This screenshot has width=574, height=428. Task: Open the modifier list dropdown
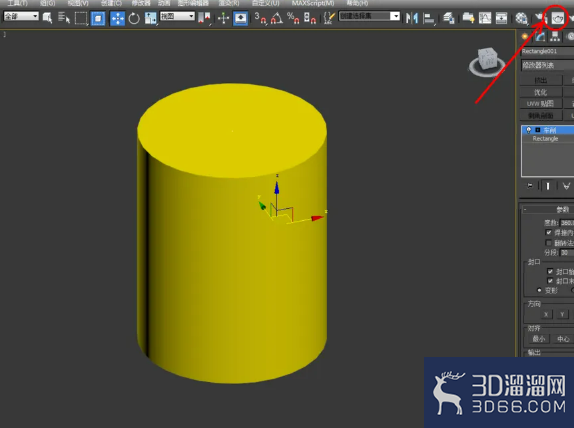(x=548, y=65)
